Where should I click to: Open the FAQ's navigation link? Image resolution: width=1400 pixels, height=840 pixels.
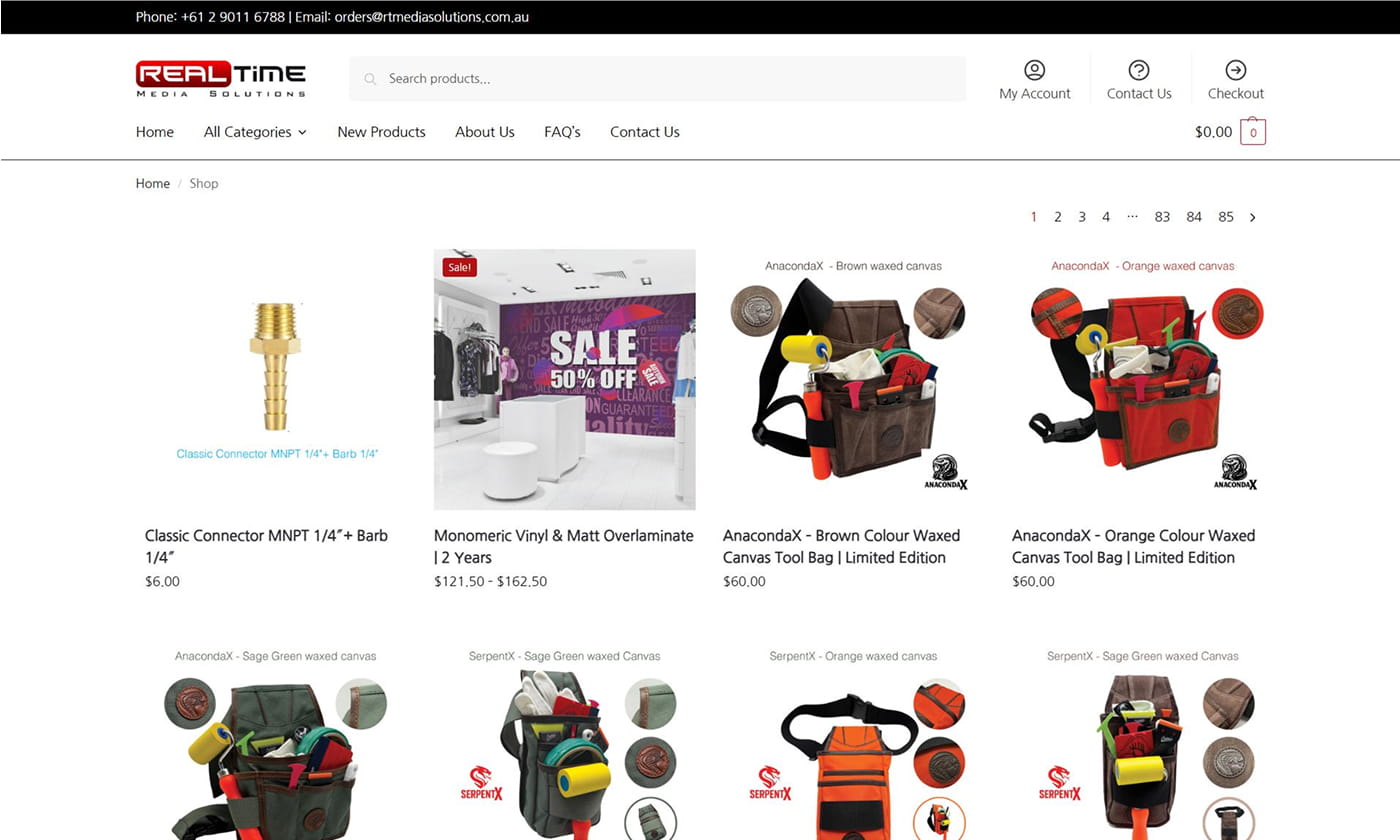(x=562, y=132)
